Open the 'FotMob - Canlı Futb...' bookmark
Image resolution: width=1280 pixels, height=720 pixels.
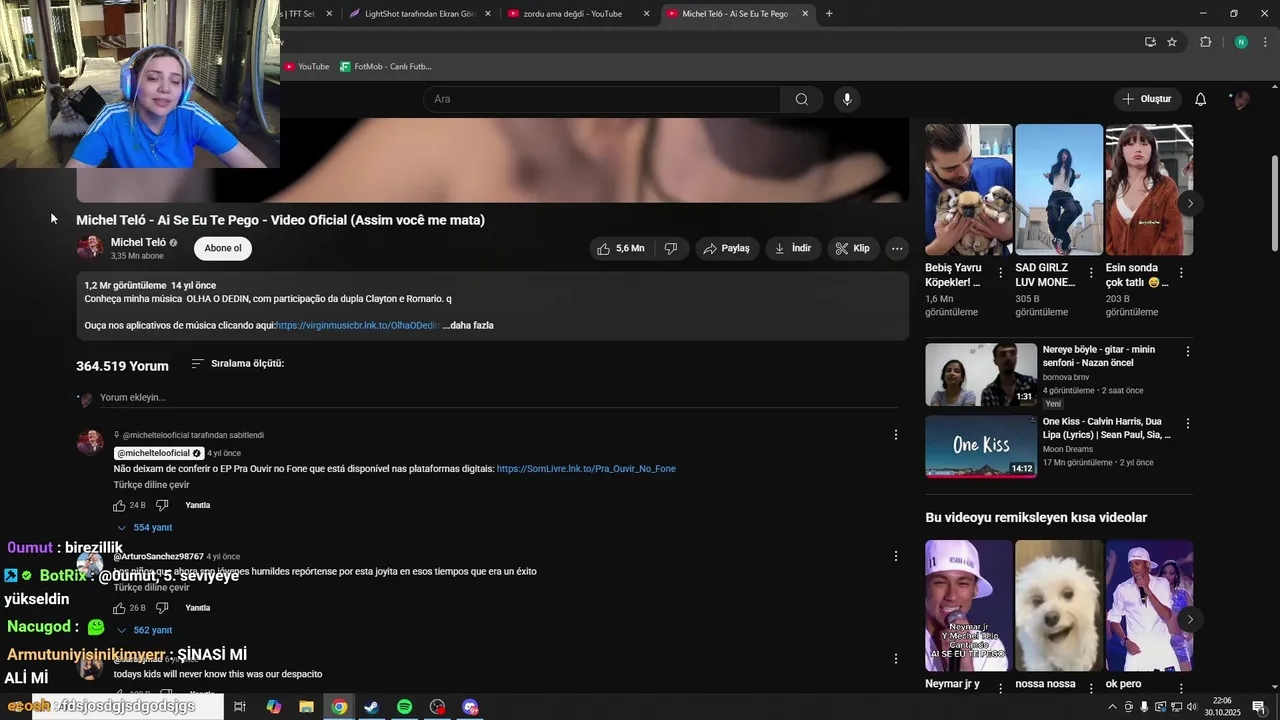coord(385,67)
